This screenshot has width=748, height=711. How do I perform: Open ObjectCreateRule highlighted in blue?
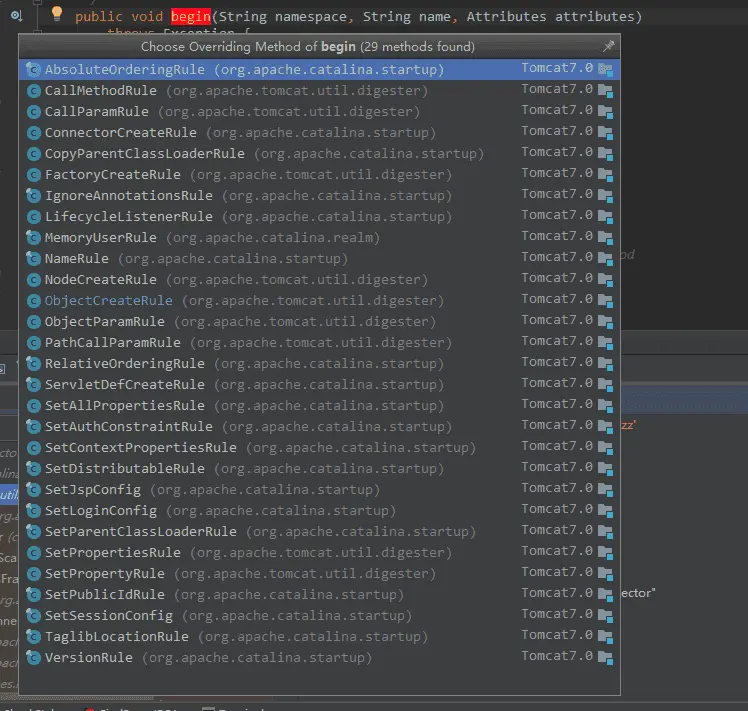[x=319, y=300]
